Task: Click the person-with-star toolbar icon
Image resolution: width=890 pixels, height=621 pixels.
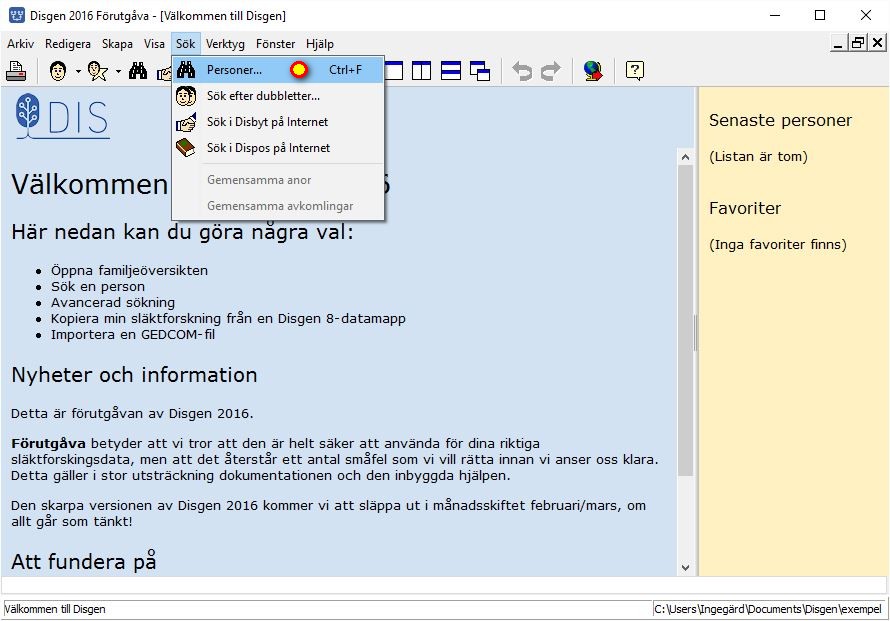Action: 98,71
